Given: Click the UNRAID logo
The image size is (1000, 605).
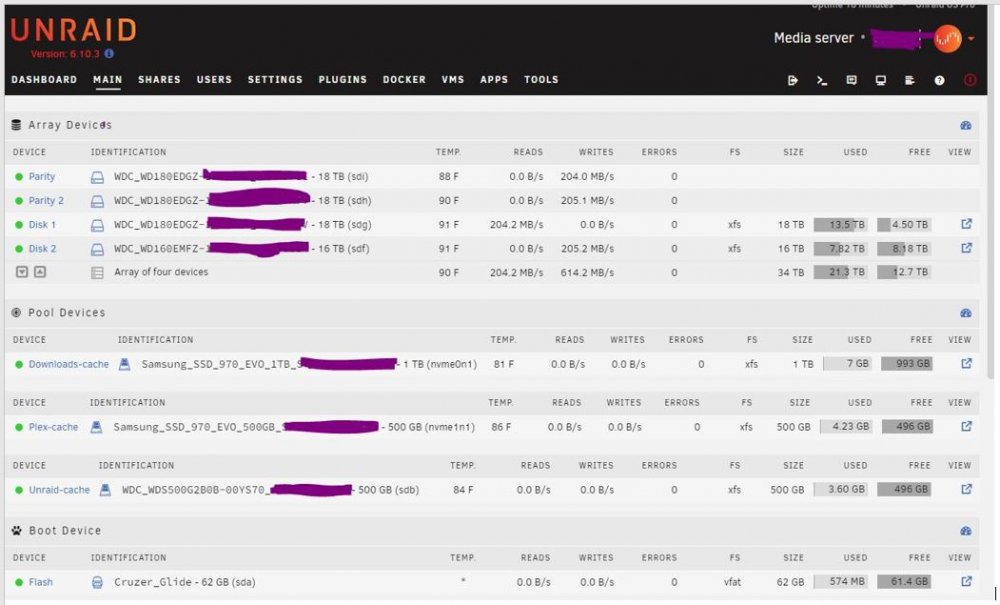Looking at the screenshot, I should pos(73,30).
